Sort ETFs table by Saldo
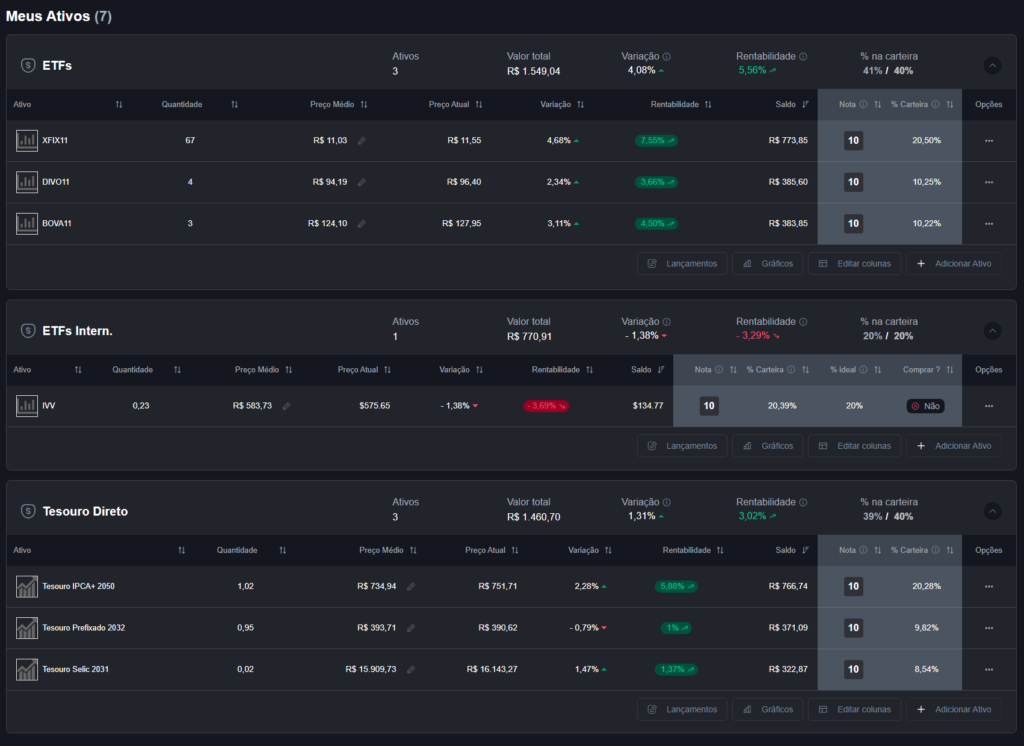 pos(805,105)
